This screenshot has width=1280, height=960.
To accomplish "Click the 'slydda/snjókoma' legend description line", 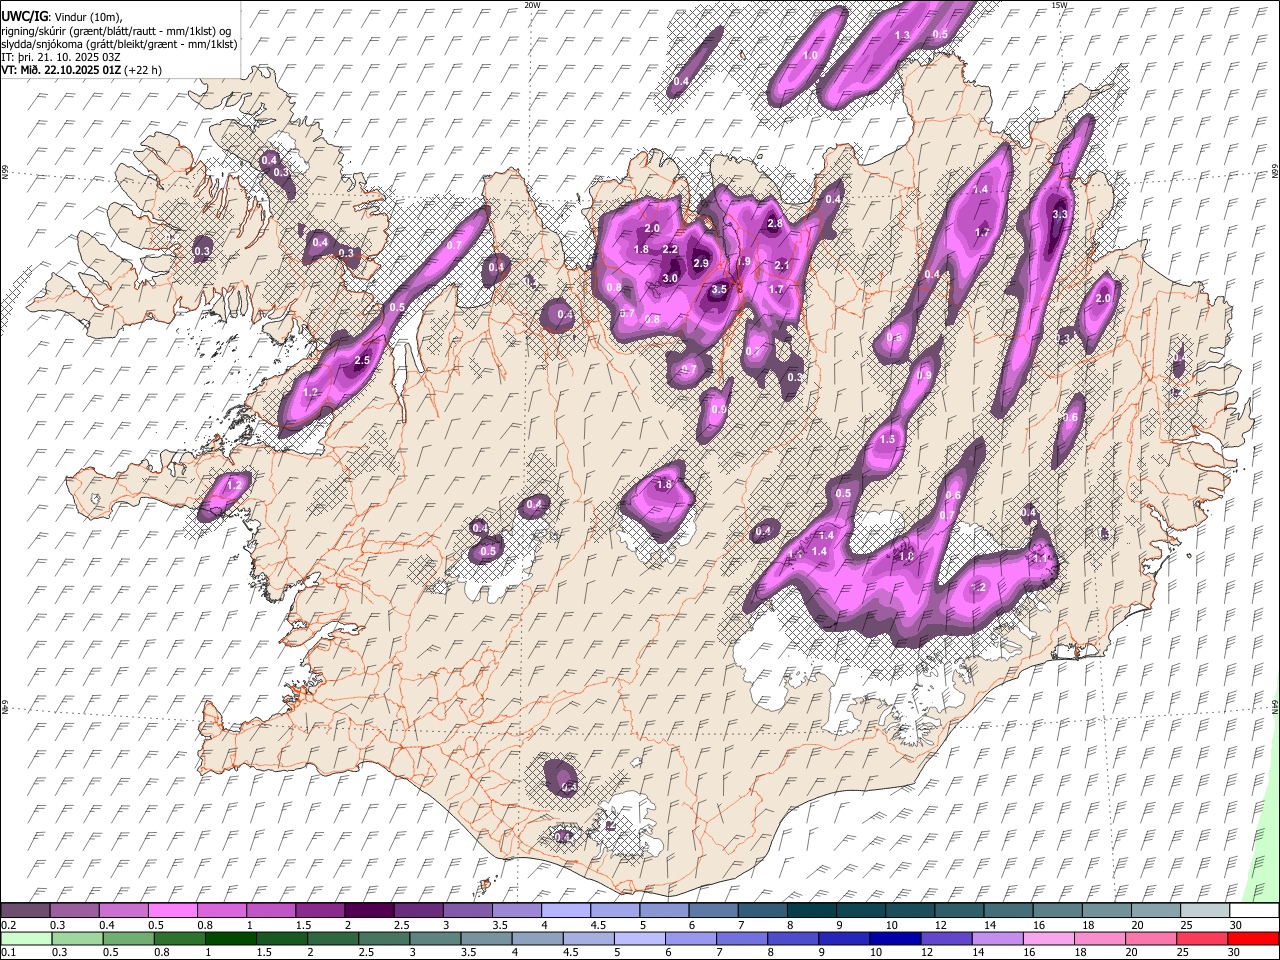I will click(x=119, y=44).
